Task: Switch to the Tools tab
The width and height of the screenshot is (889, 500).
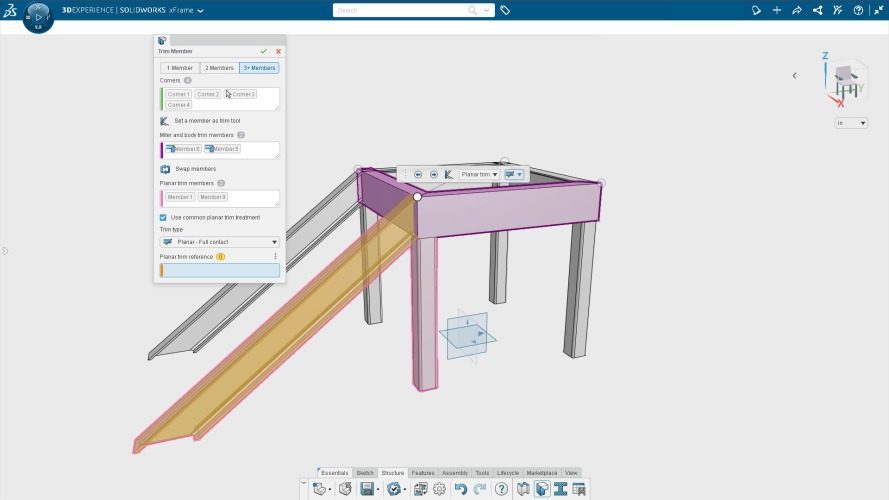Action: point(482,473)
